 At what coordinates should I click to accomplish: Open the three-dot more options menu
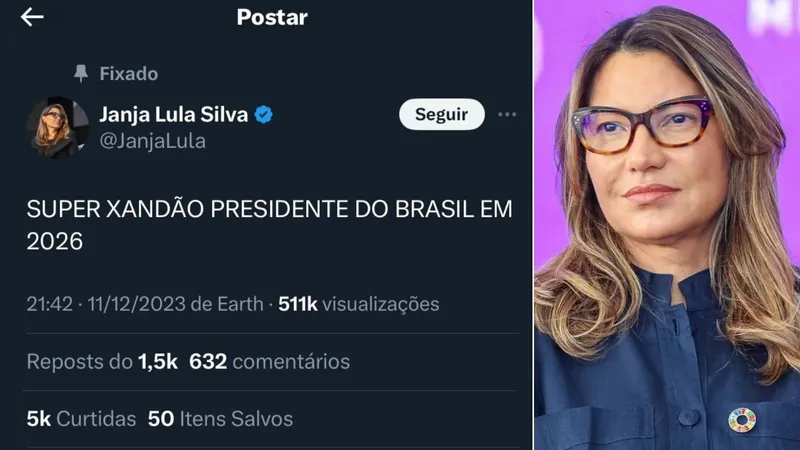coord(507,114)
